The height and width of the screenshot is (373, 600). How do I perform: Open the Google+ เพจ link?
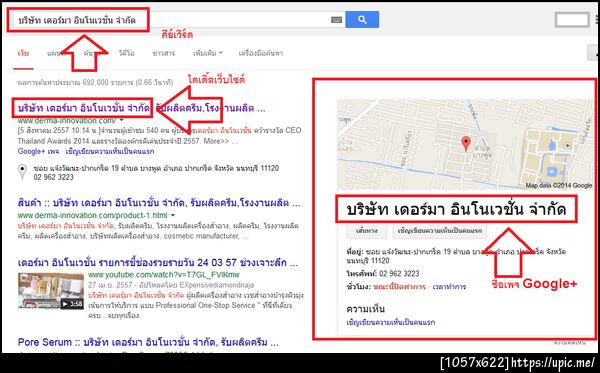[38, 151]
